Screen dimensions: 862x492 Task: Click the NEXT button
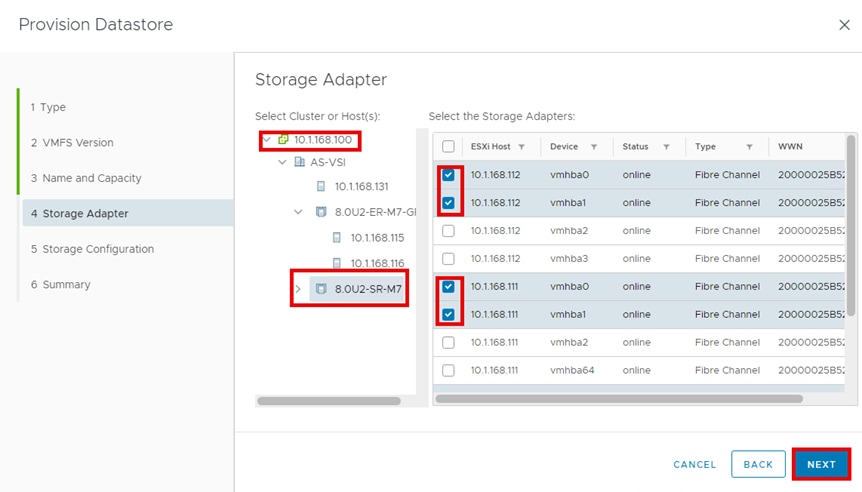821,464
